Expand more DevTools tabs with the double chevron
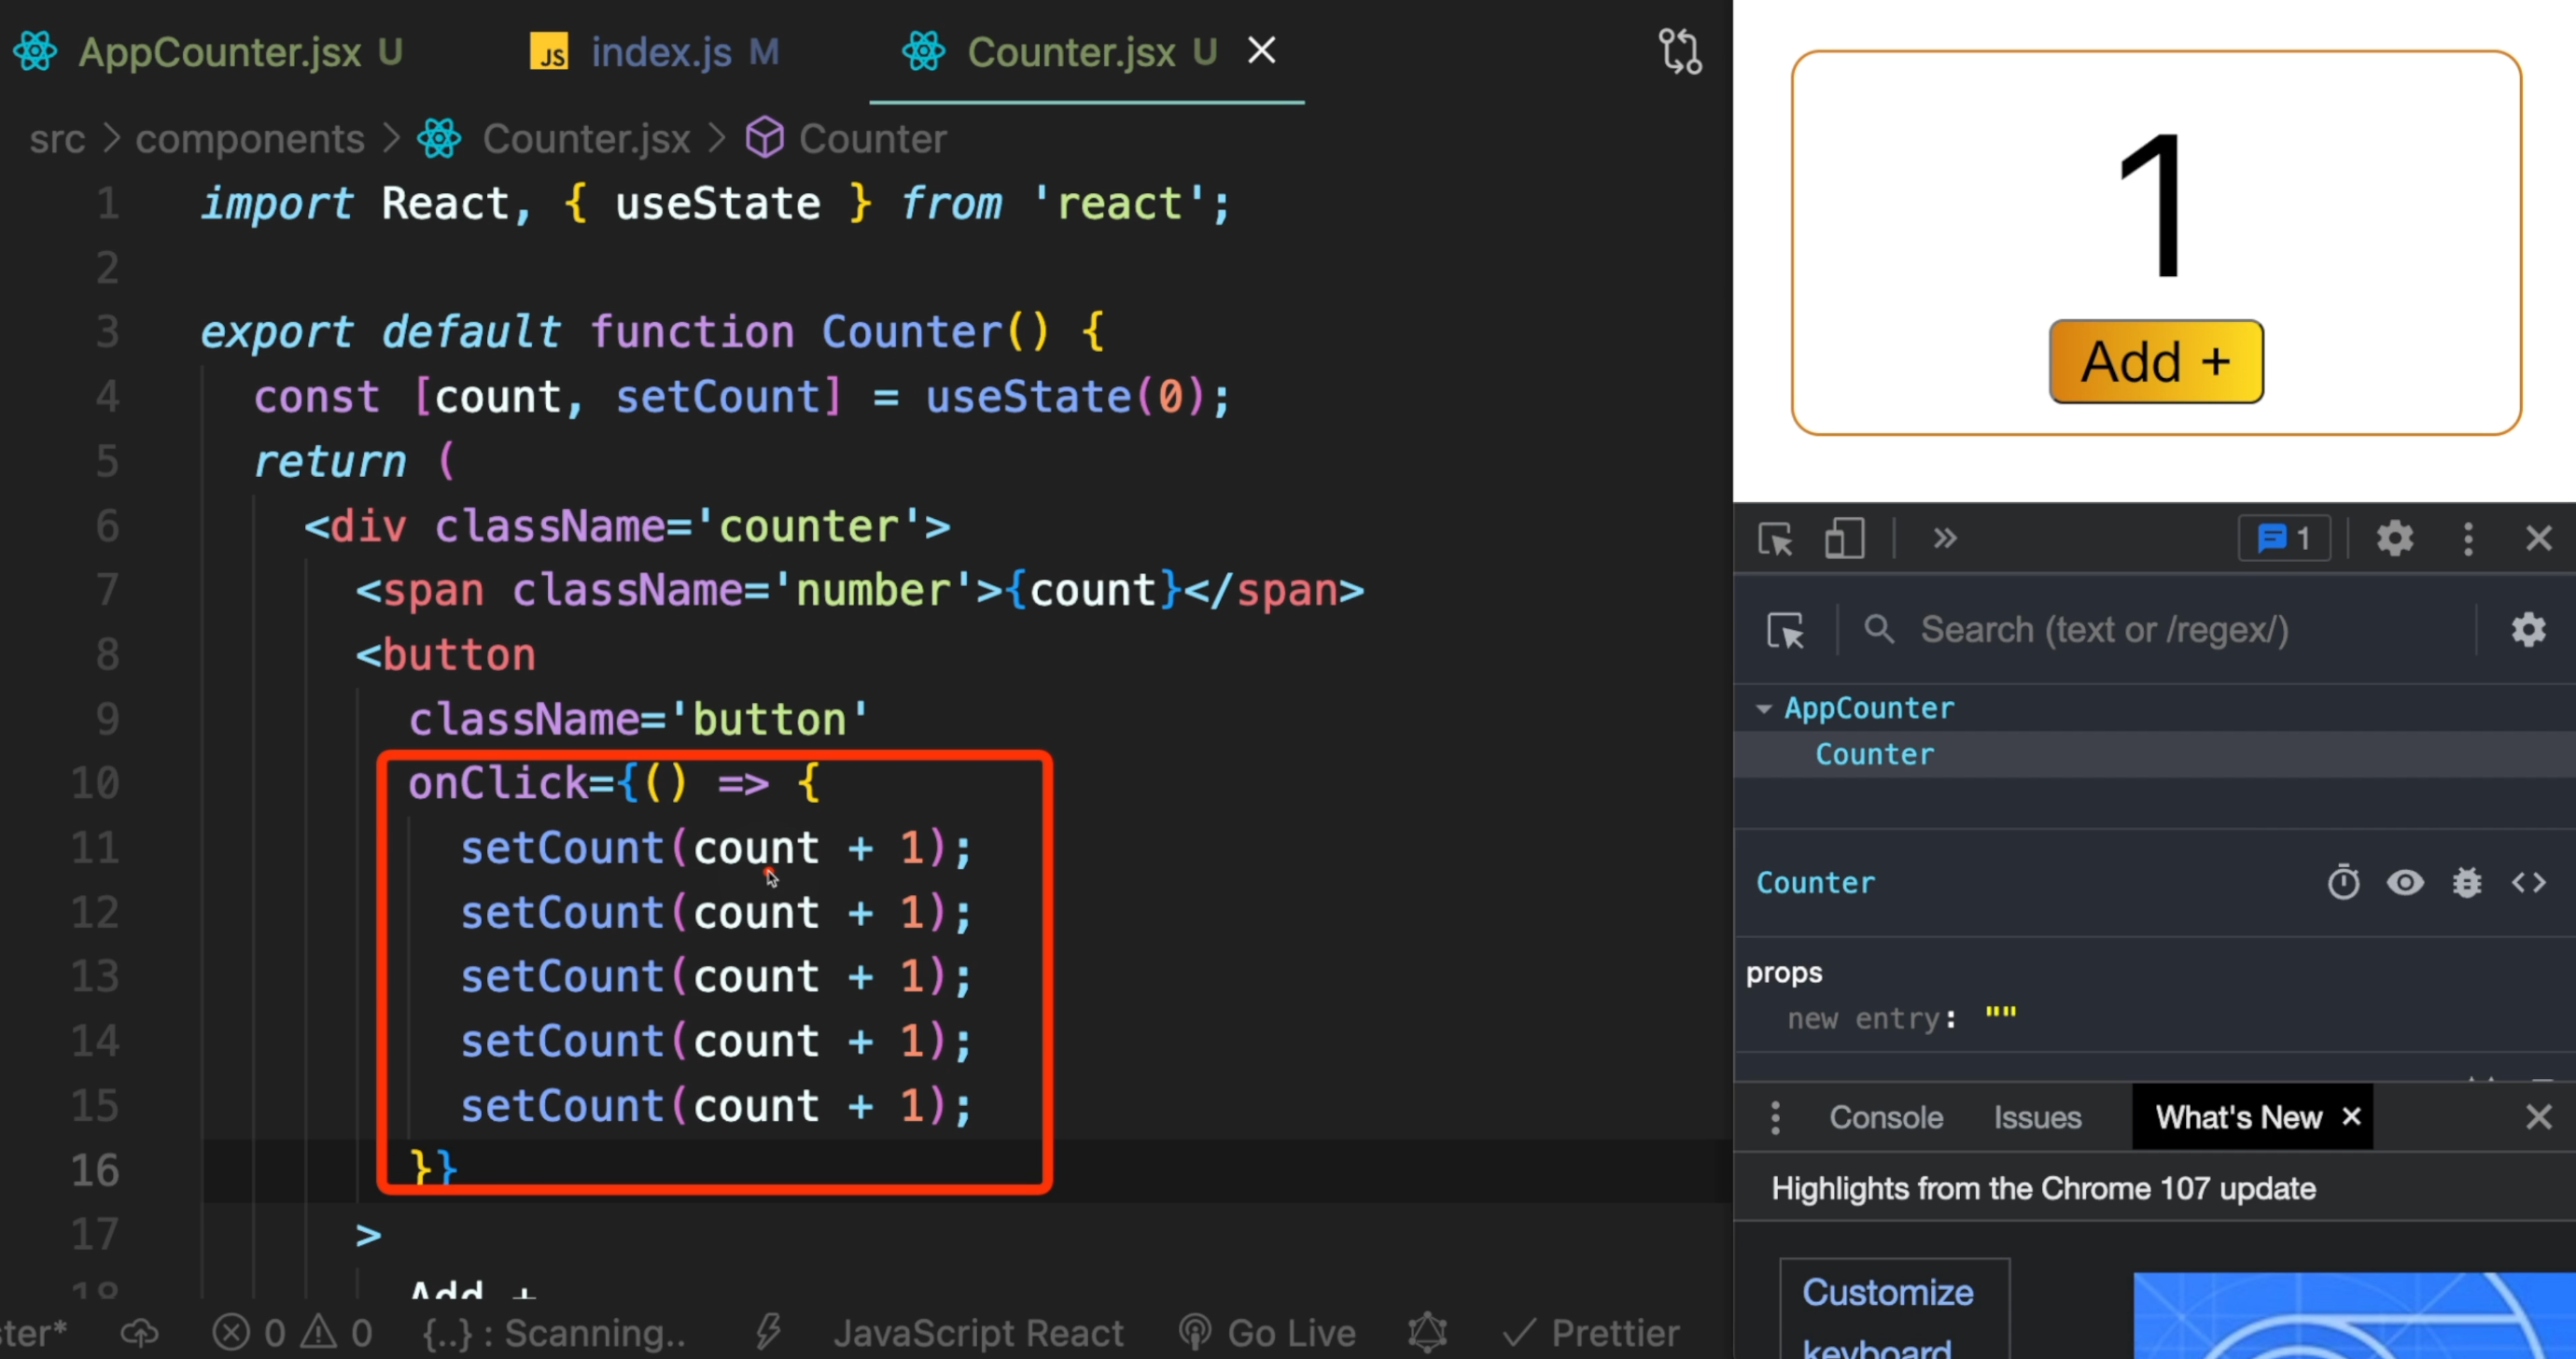The width and height of the screenshot is (2576, 1359). tap(1944, 539)
